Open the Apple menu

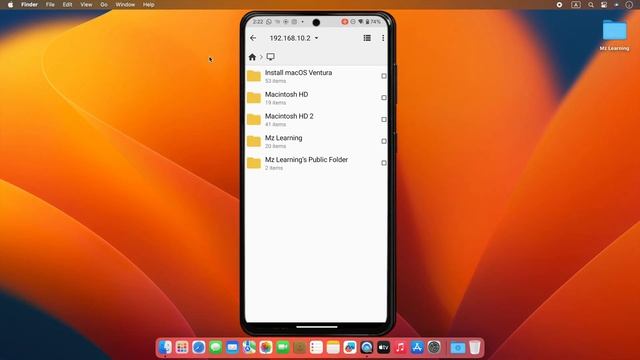click(x=11, y=4)
